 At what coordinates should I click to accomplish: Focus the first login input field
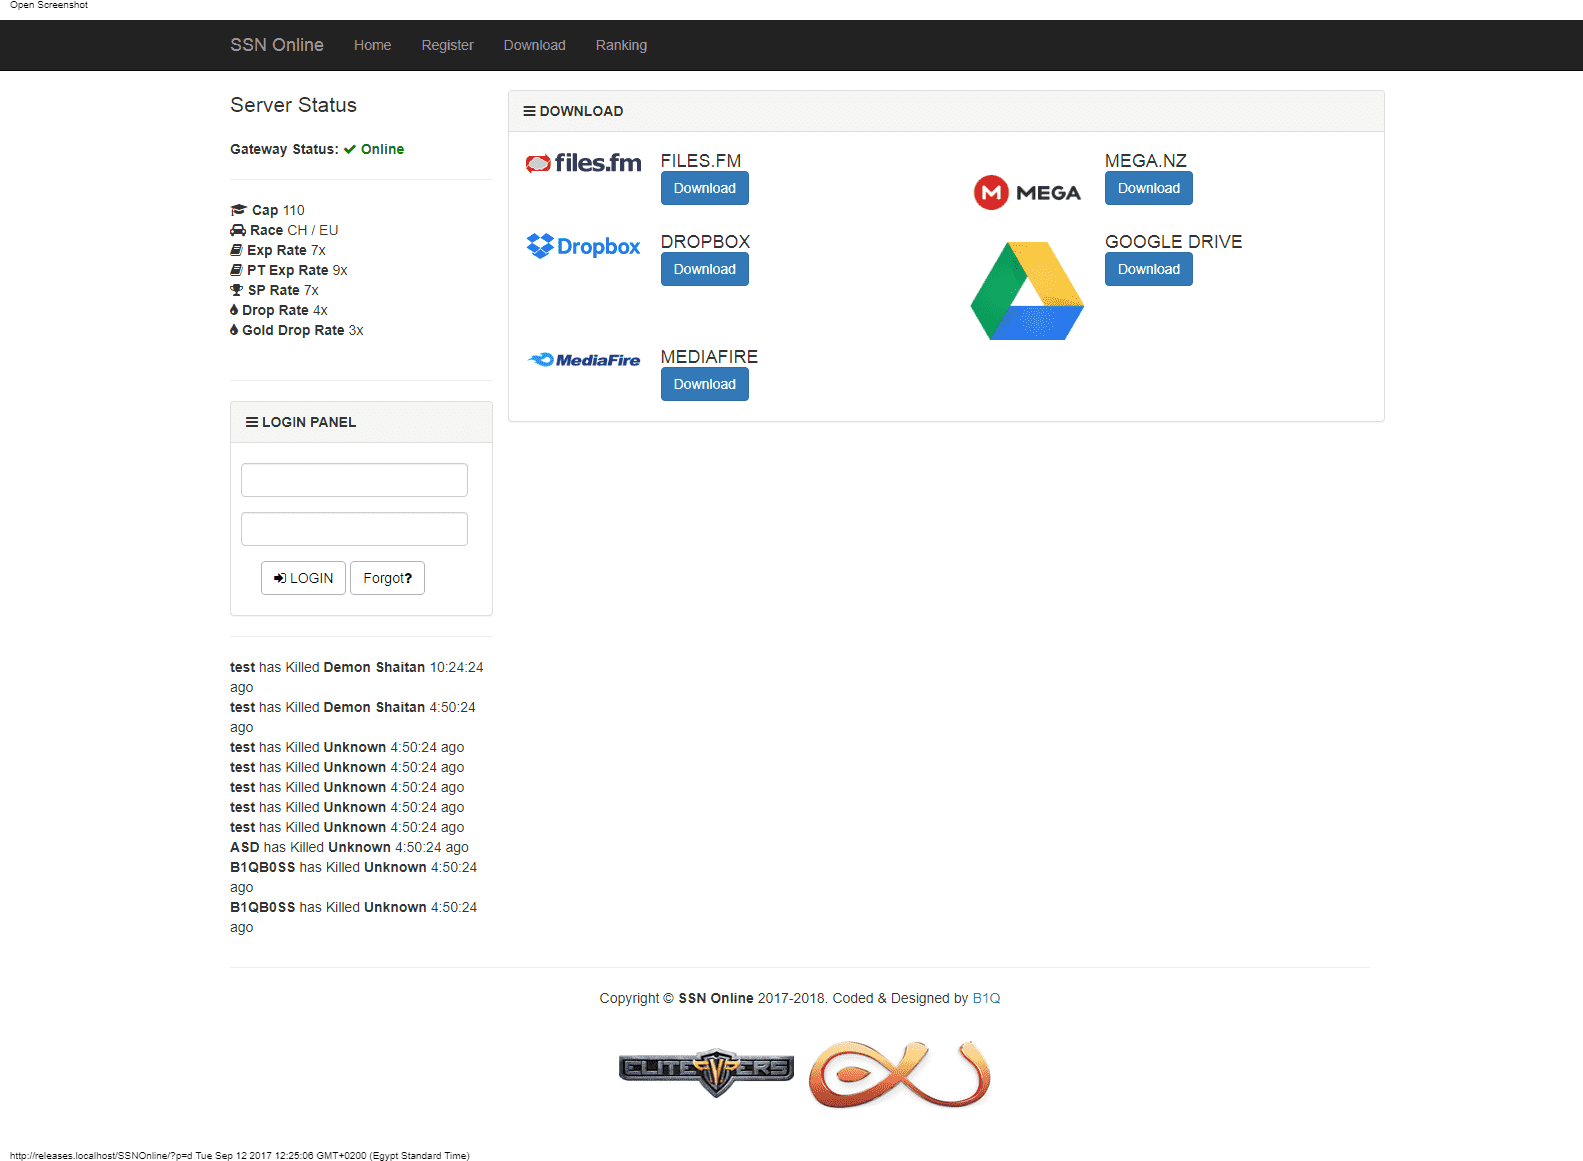(354, 480)
